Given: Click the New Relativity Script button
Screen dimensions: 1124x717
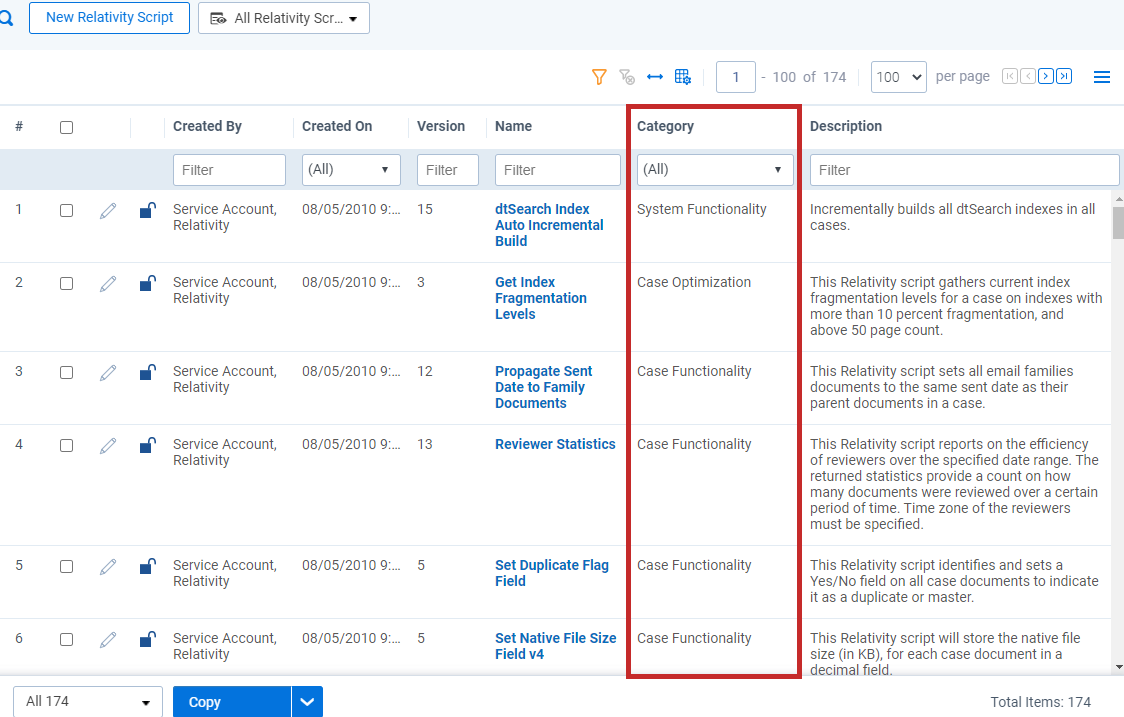Looking at the screenshot, I should pos(110,17).
